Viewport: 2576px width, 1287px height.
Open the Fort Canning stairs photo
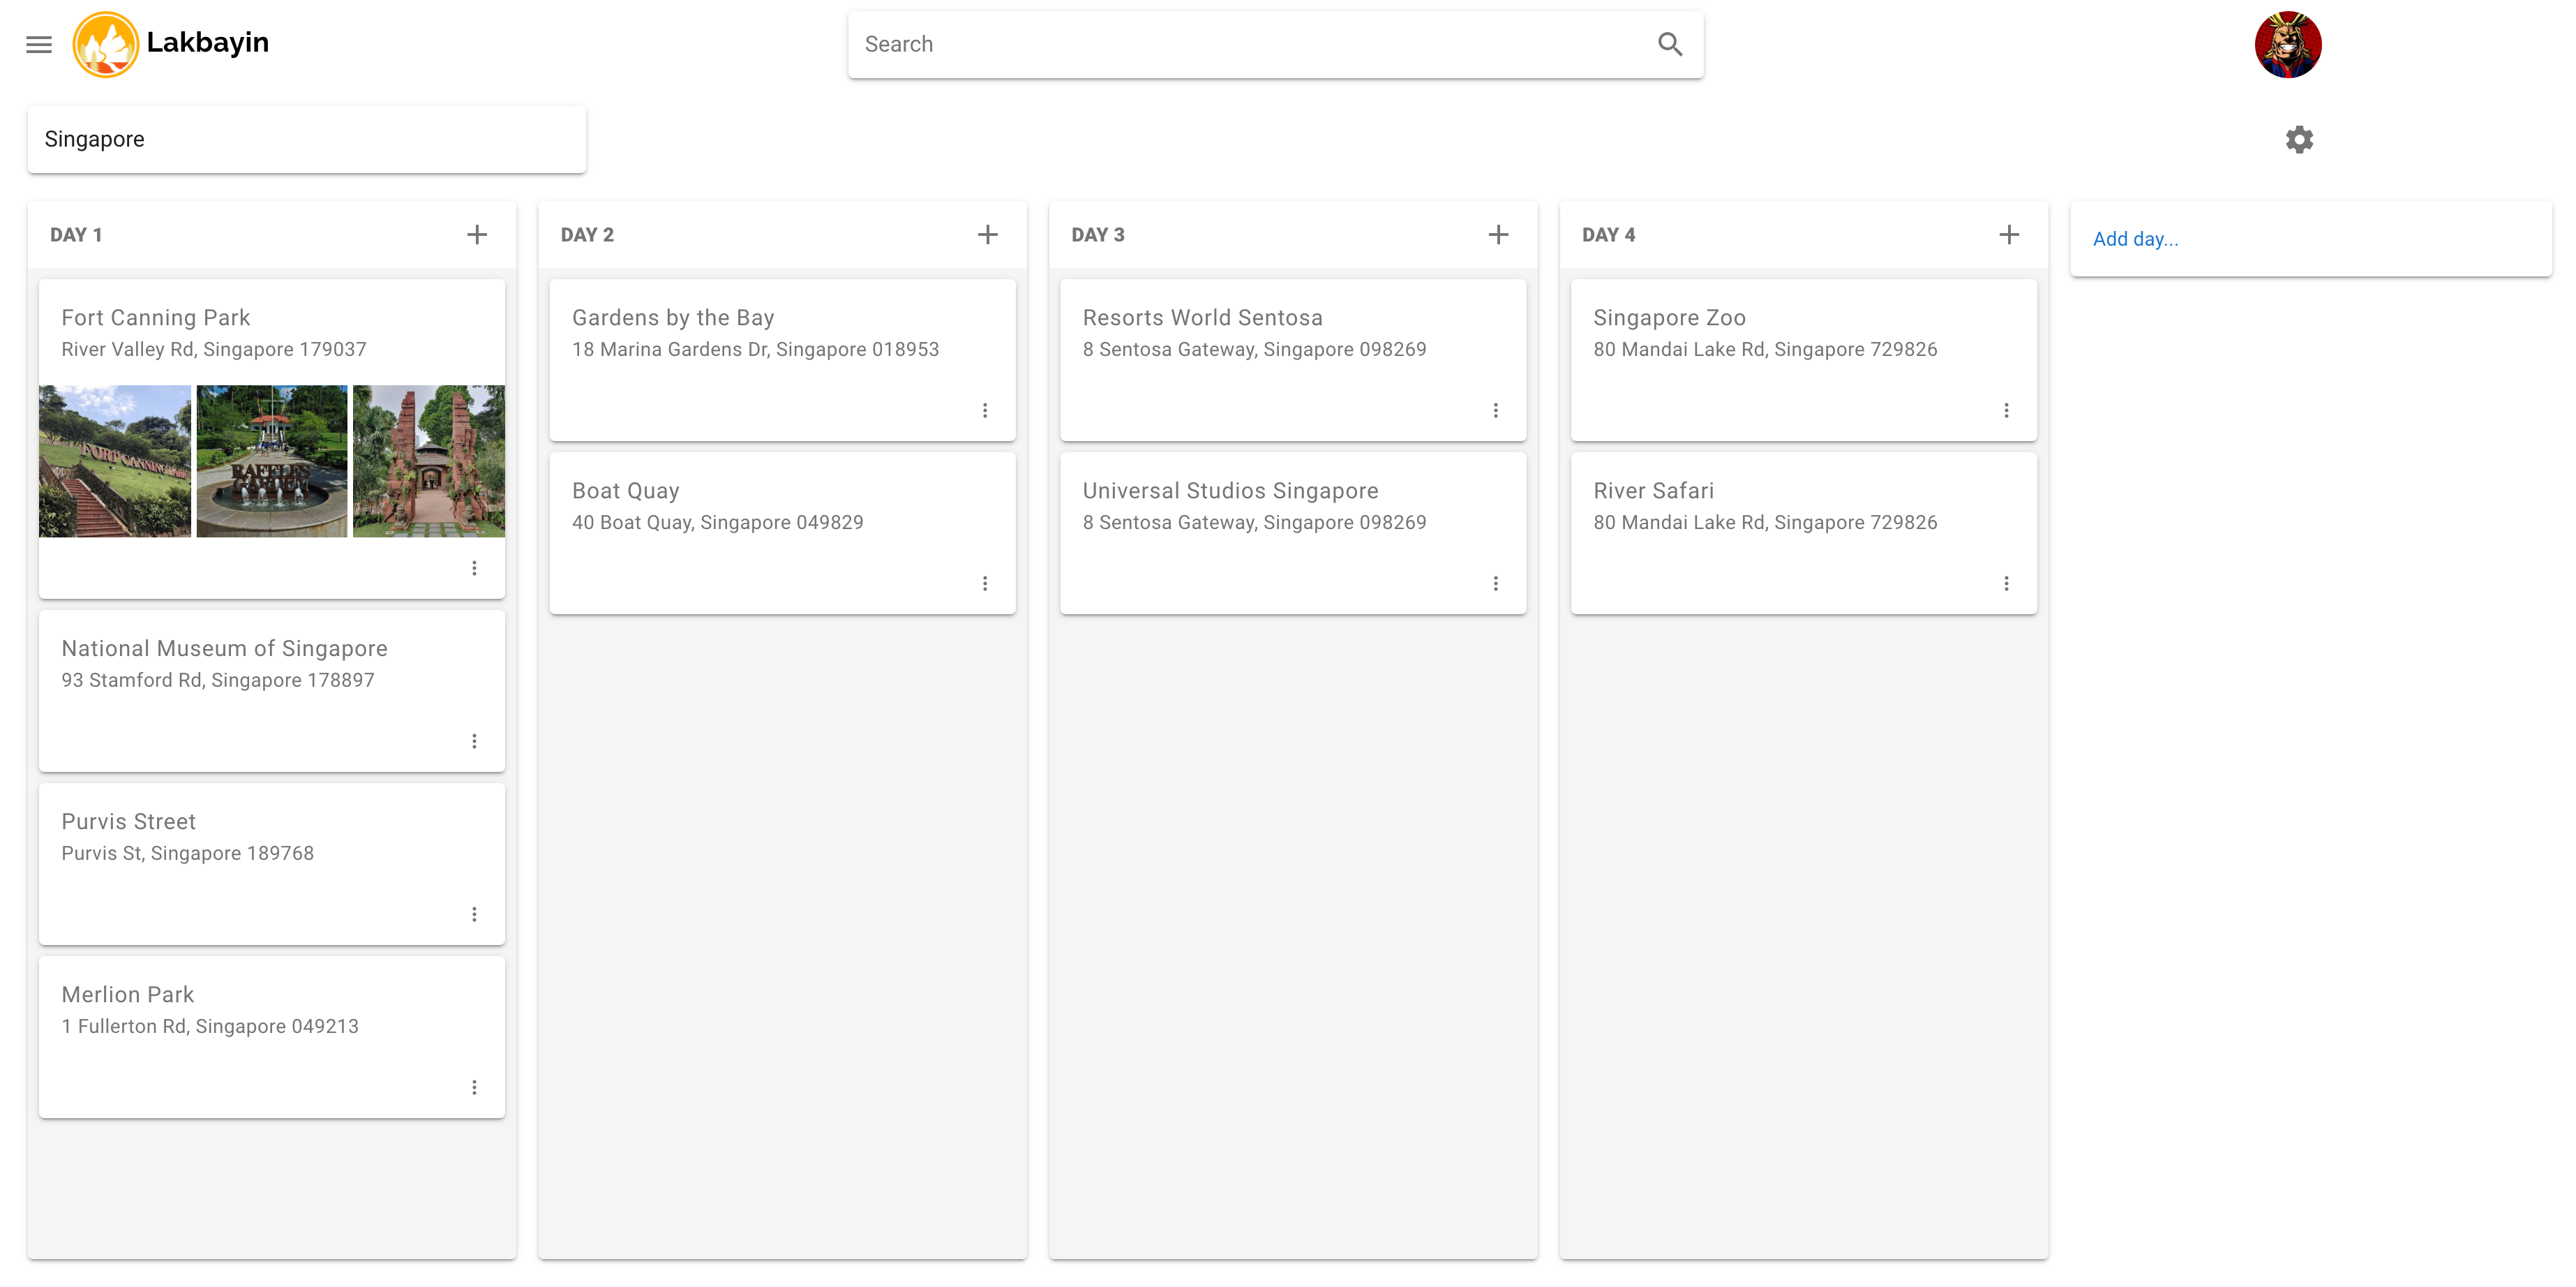click(115, 461)
